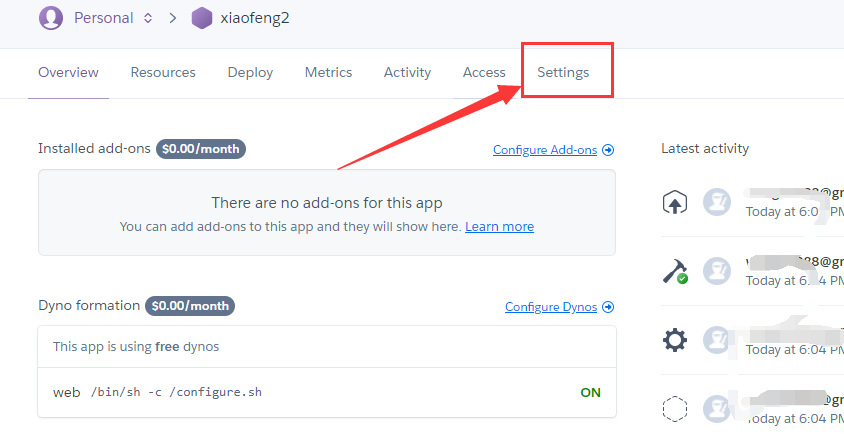Screen dimensions: 844x434
Task: Click the deploy upload arrow activity icon
Action: (x=674, y=203)
